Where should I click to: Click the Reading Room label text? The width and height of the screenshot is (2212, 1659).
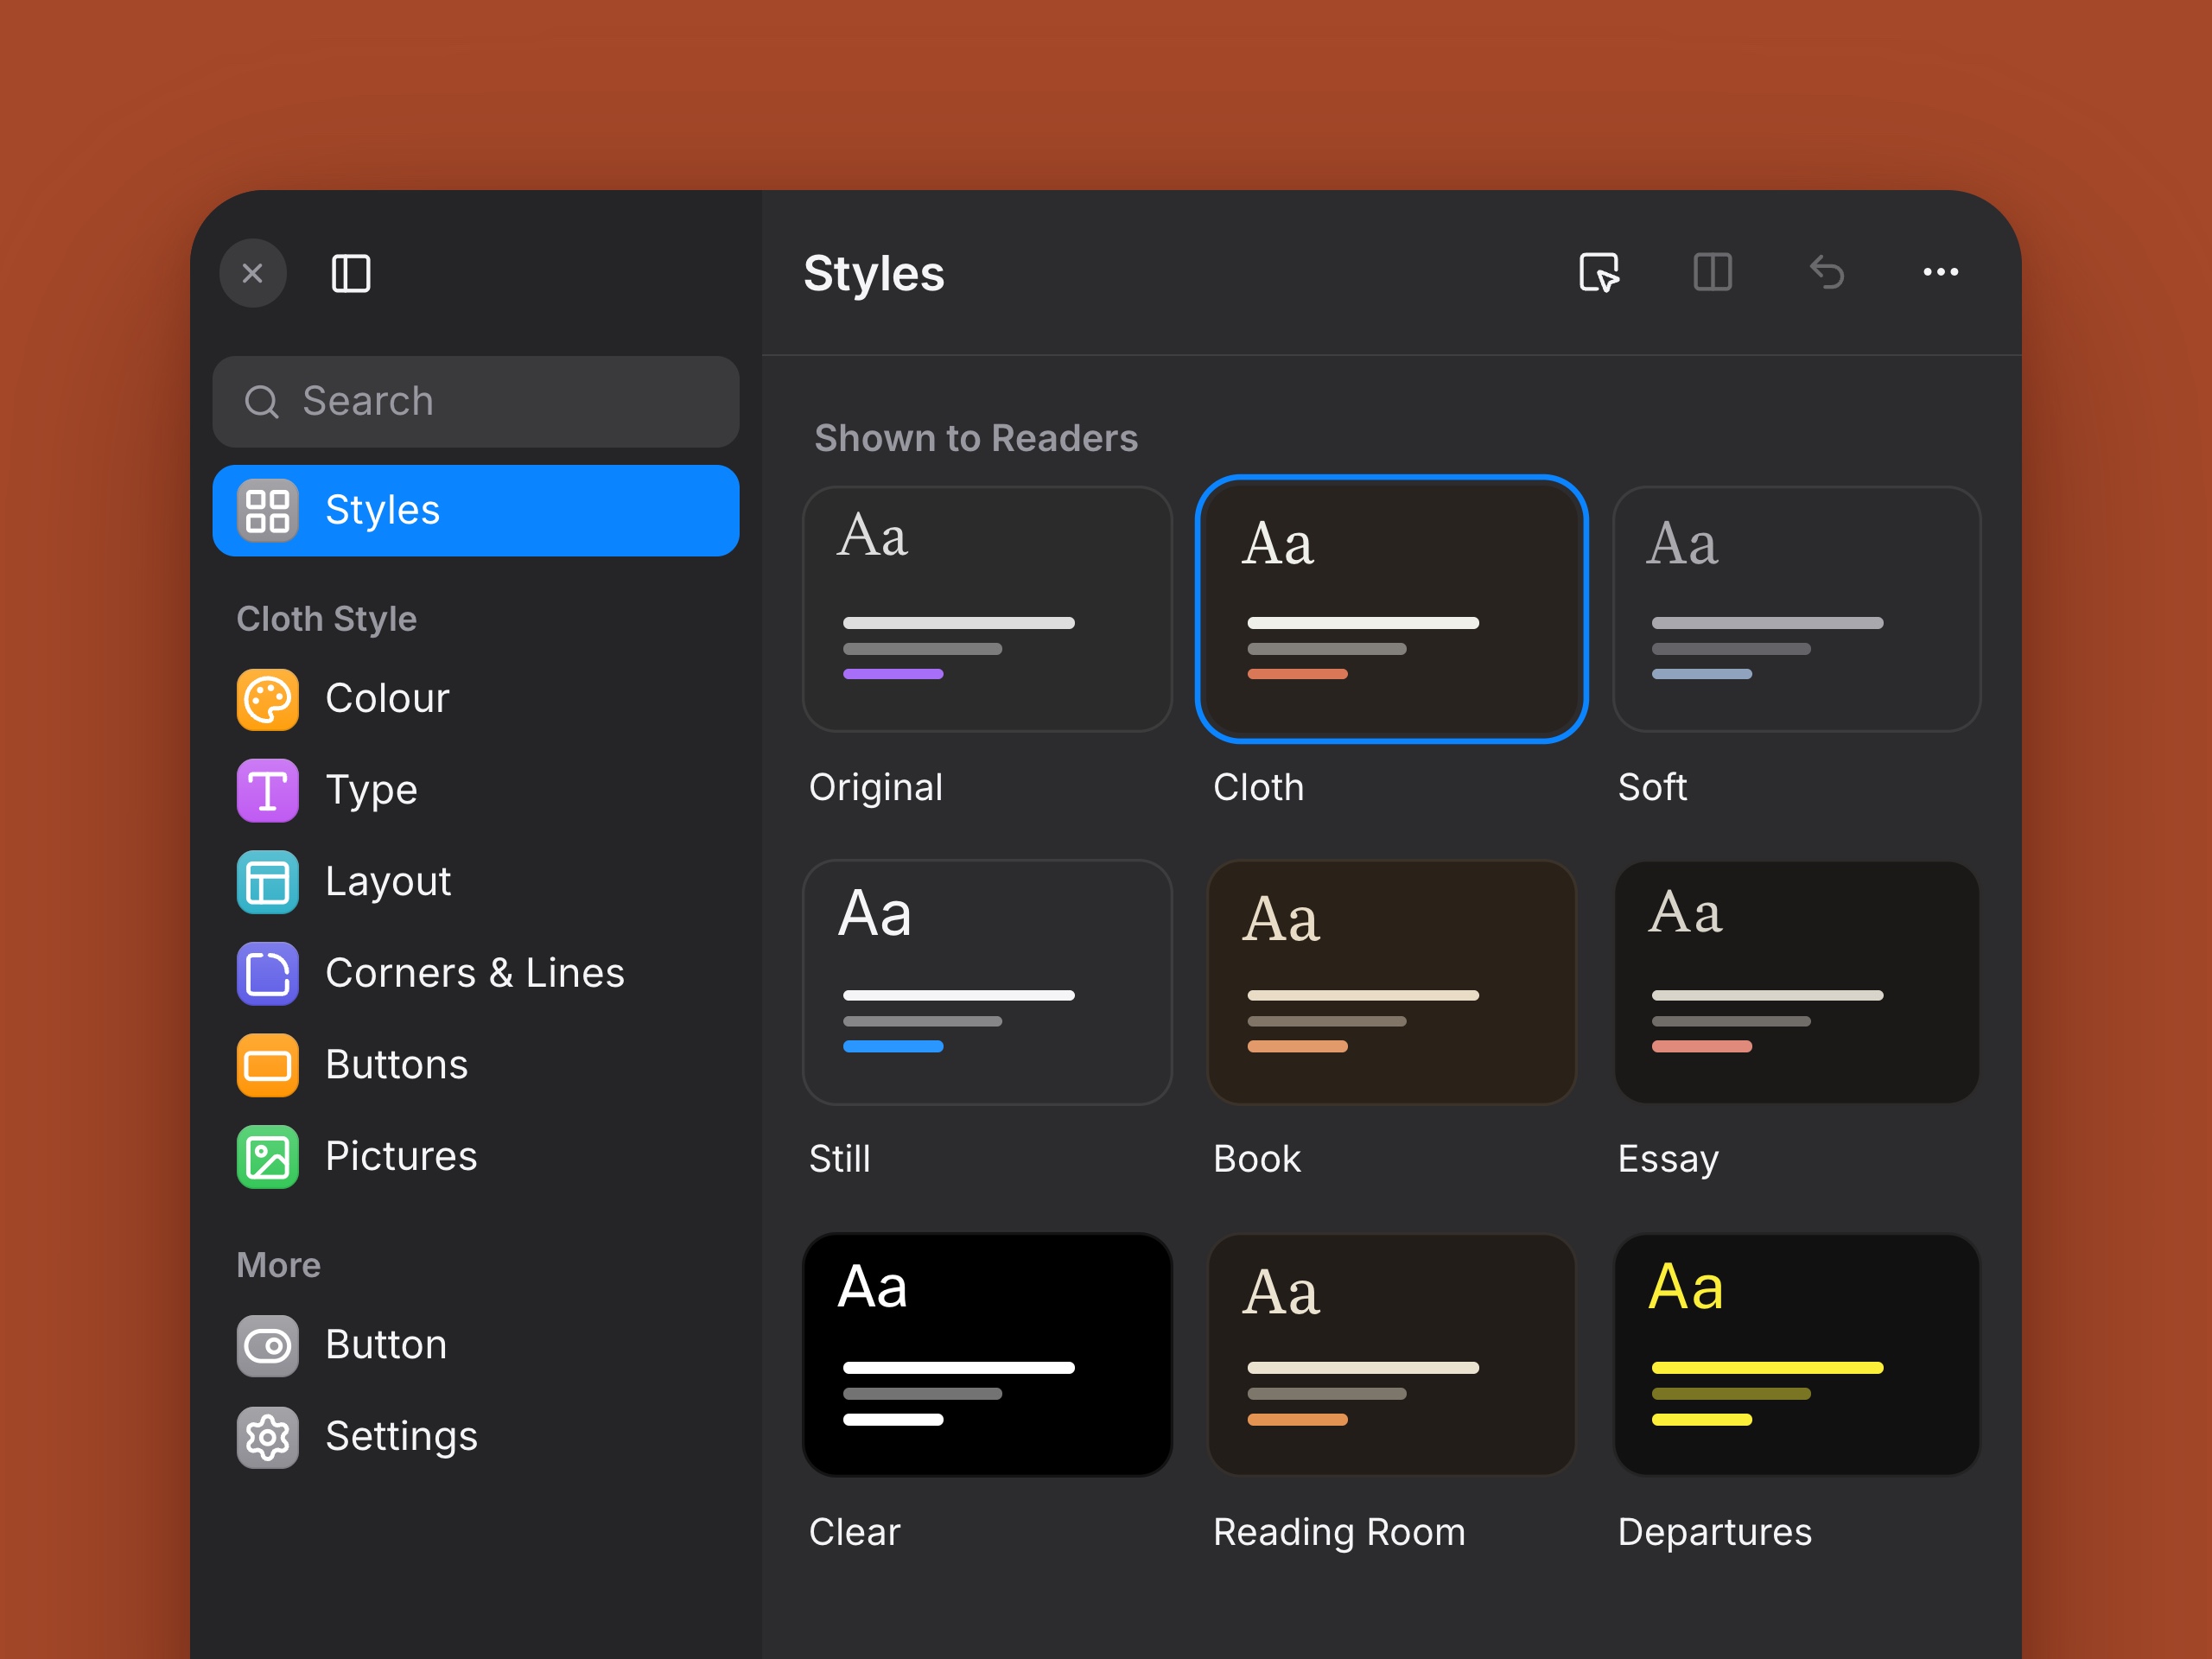tap(1339, 1532)
